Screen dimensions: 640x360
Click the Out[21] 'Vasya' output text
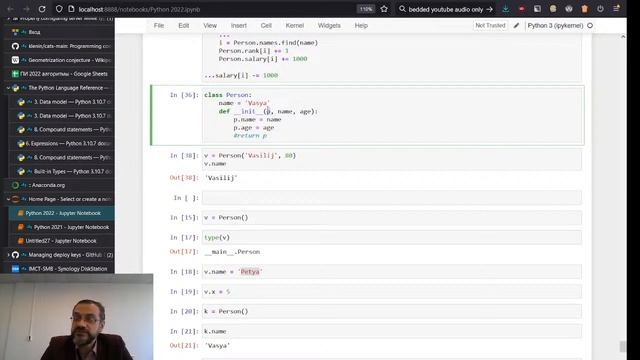click(x=217, y=346)
